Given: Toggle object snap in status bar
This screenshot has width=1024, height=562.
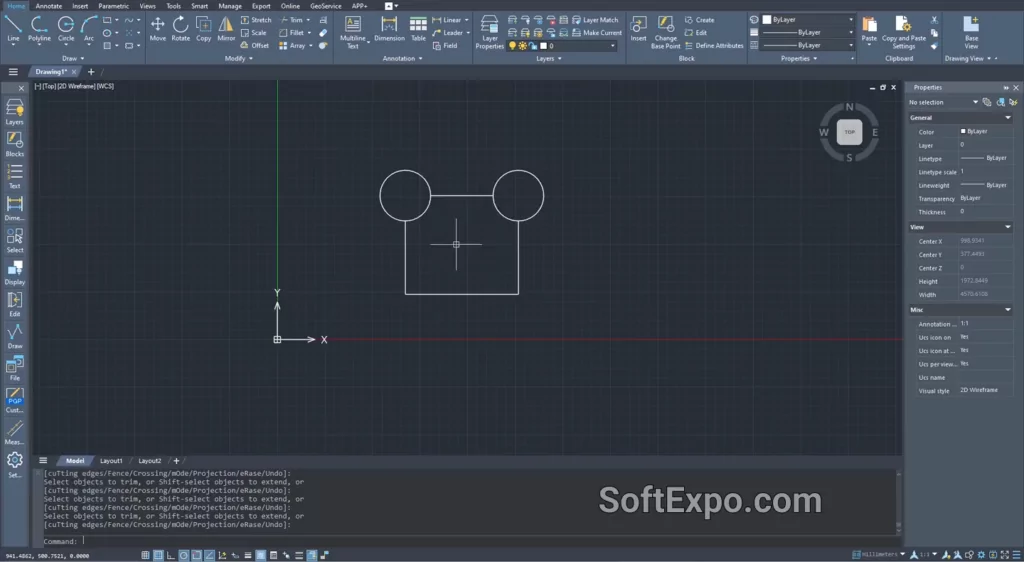Looking at the screenshot, I should click(x=197, y=555).
